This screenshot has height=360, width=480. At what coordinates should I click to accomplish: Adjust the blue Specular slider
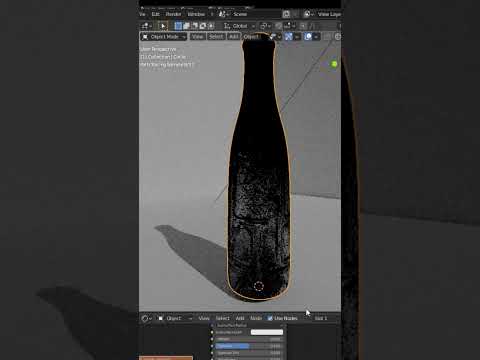(x=248, y=346)
